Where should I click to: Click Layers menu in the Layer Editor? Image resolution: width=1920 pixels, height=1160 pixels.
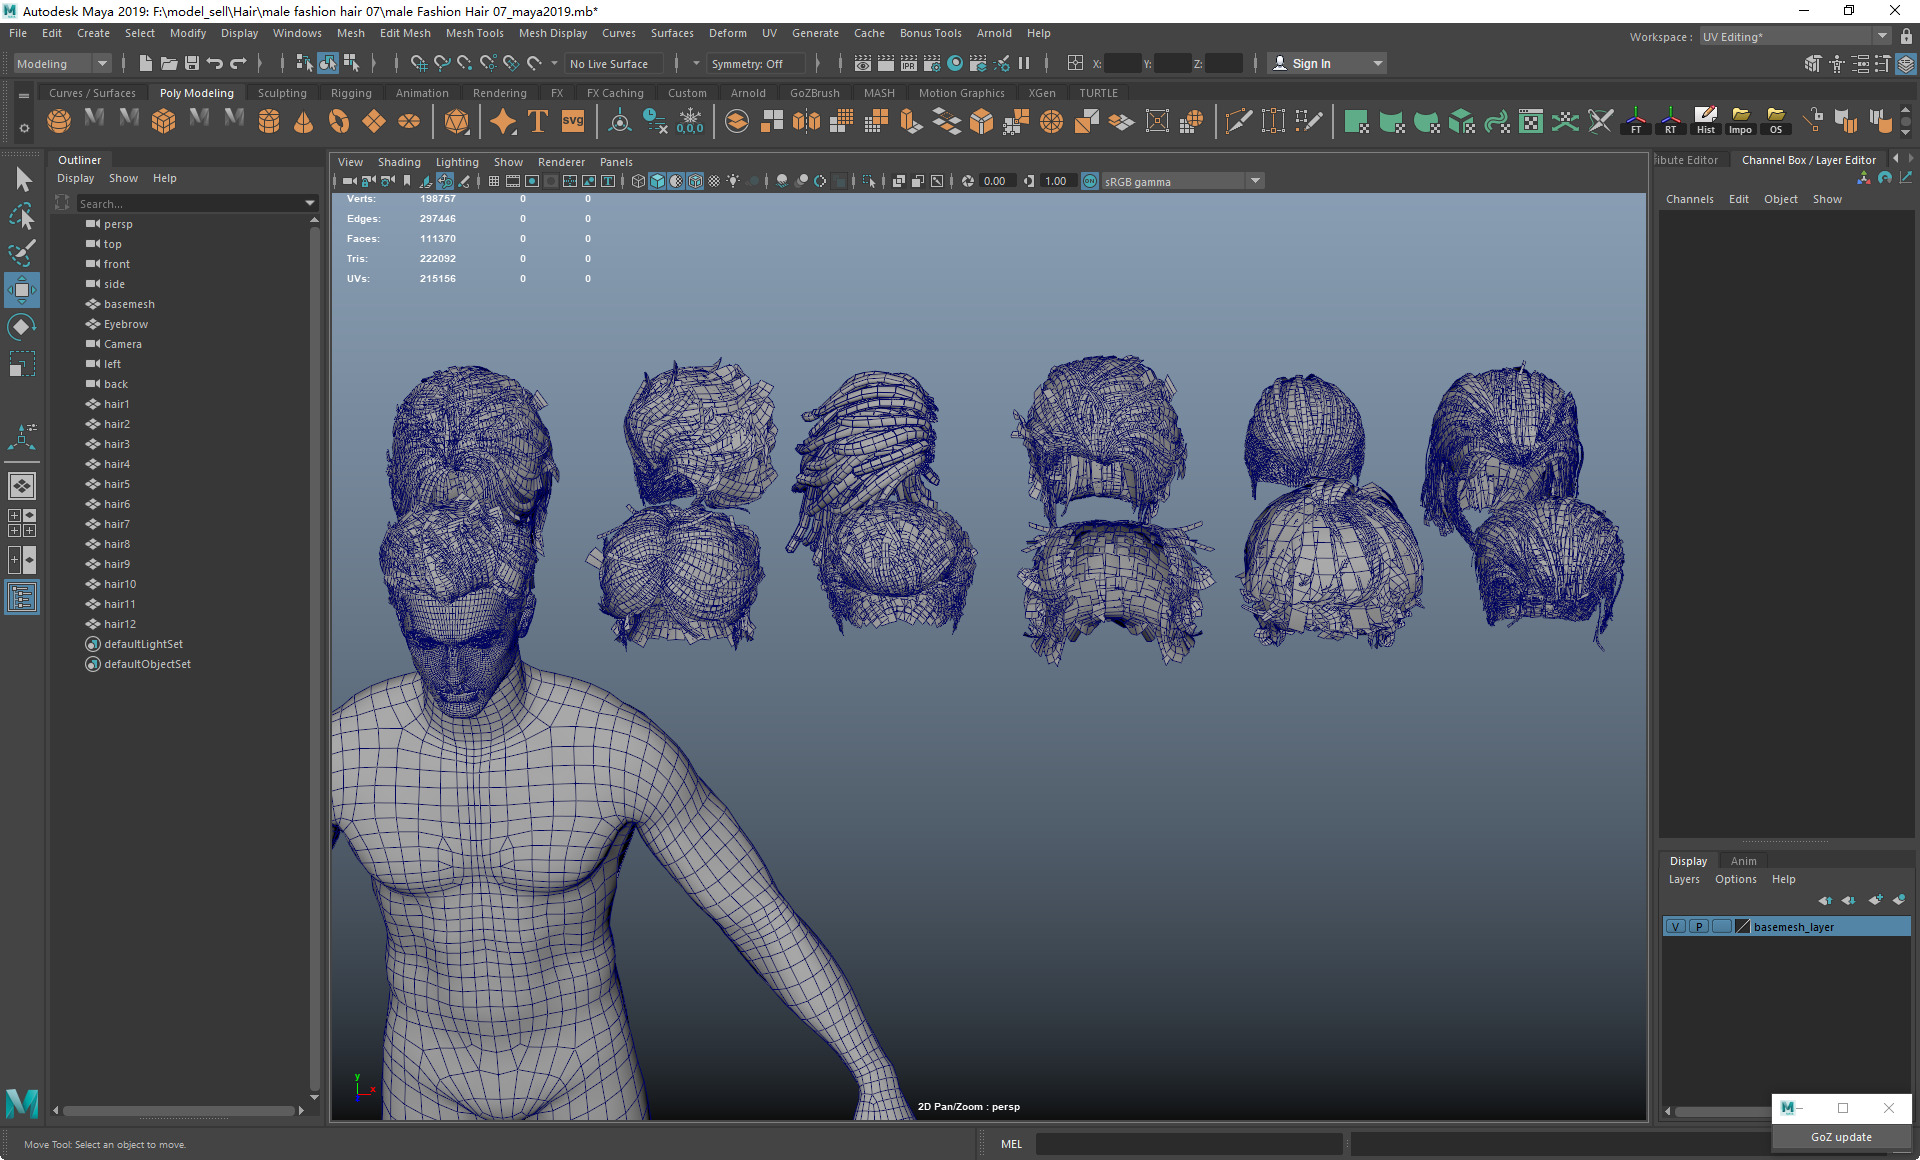1684,879
